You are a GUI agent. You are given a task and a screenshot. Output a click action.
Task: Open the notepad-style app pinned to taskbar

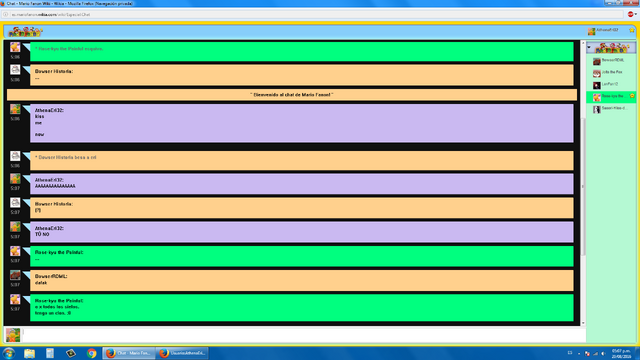tap(50, 353)
